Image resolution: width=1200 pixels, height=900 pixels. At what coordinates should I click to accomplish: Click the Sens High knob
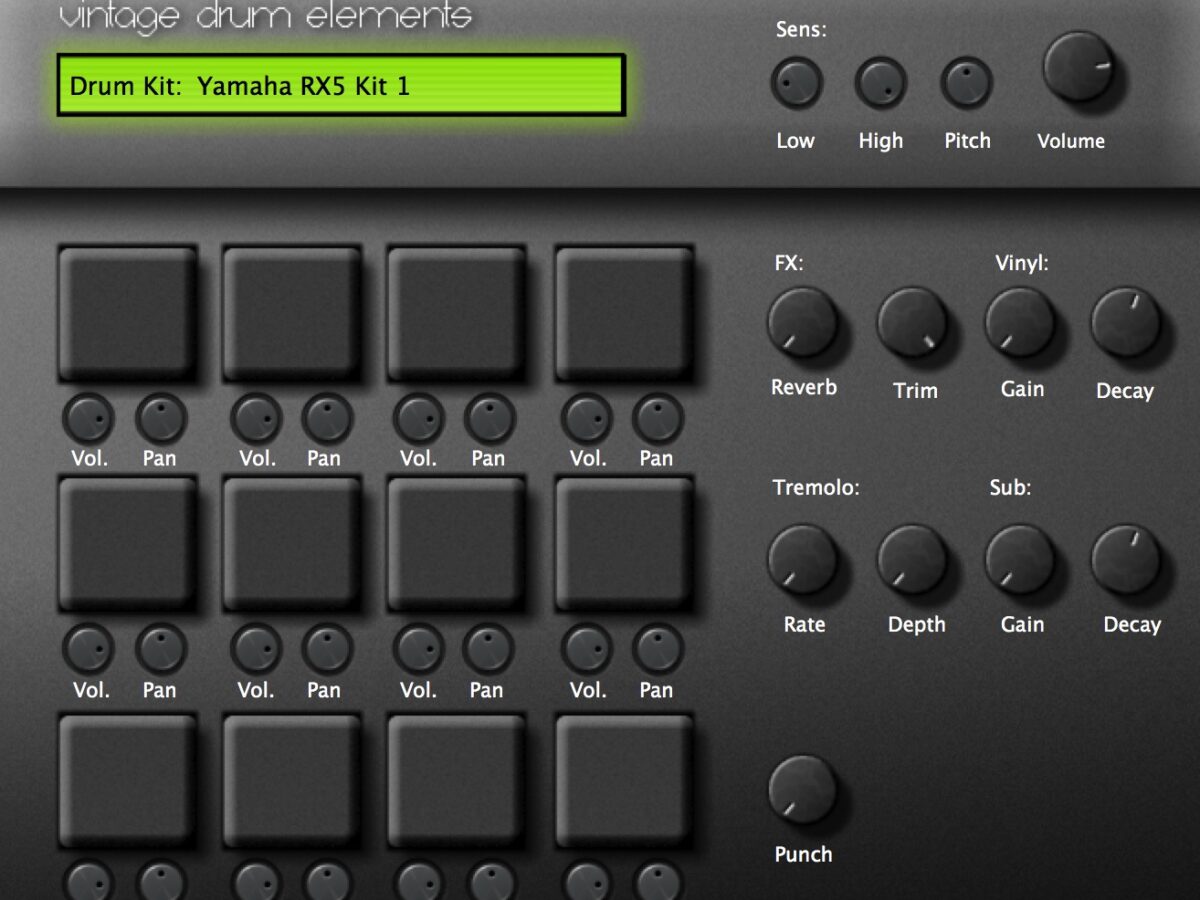pyautogui.click(x=880, y=83)
